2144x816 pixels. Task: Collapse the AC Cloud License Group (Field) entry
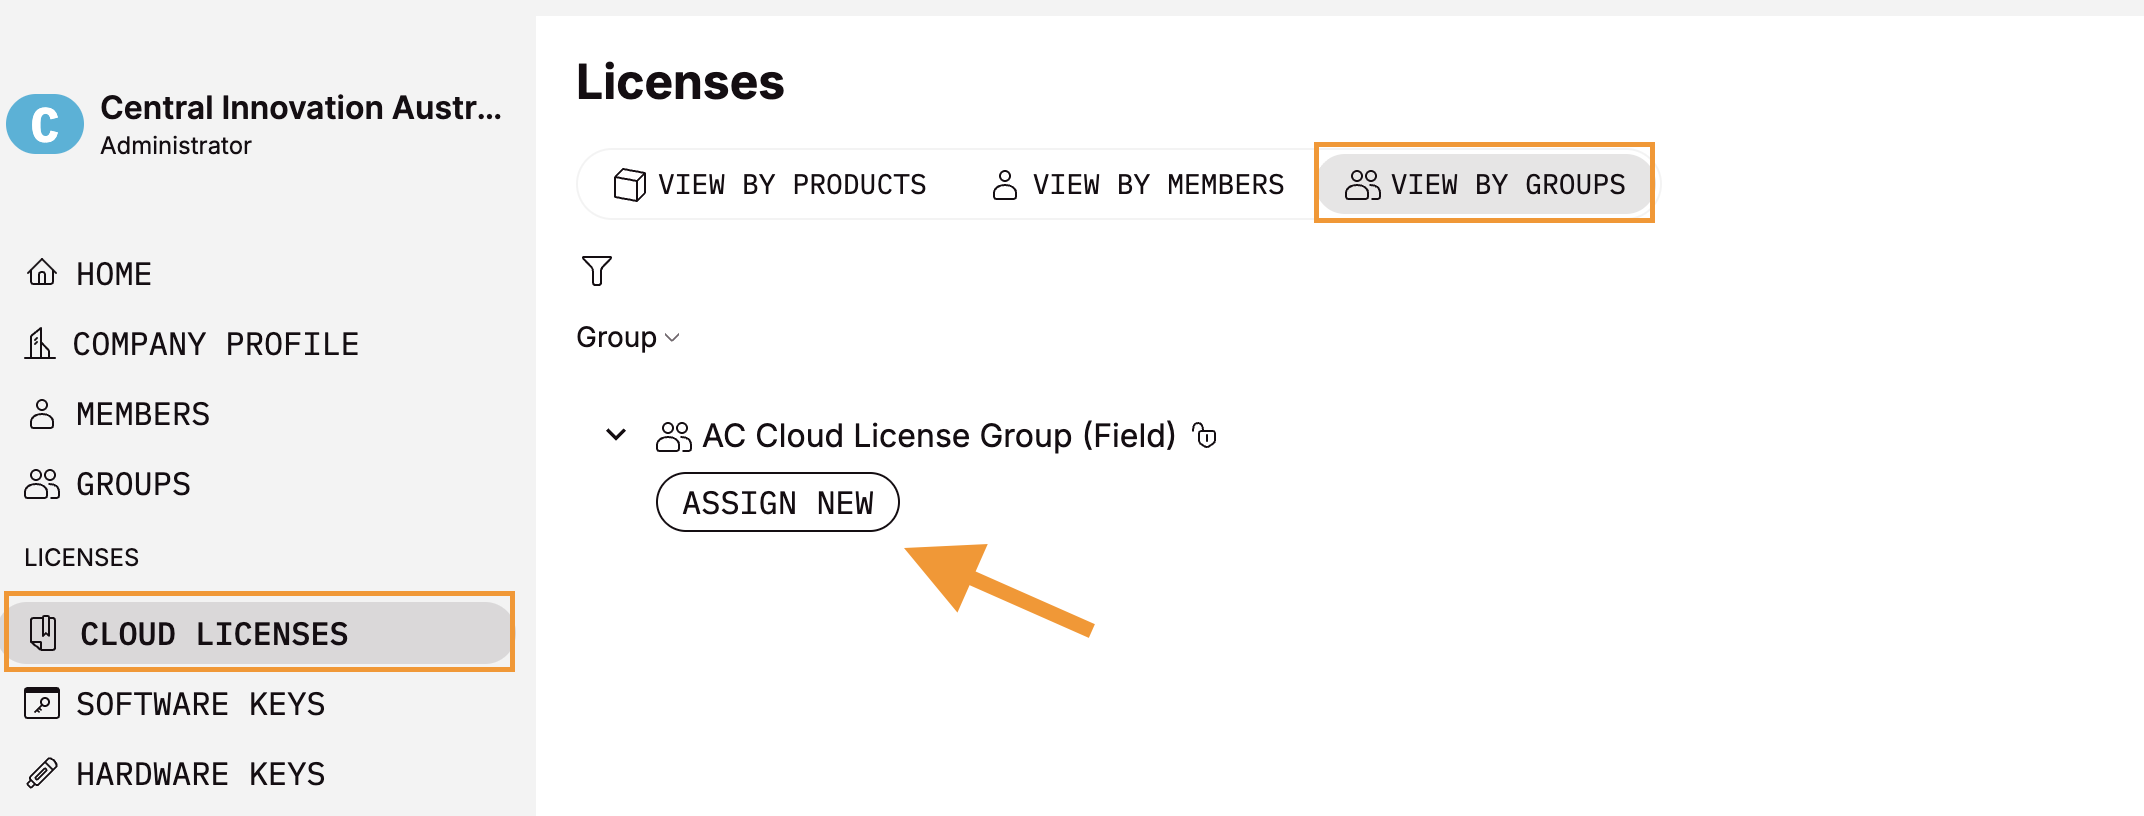[614, 435]
